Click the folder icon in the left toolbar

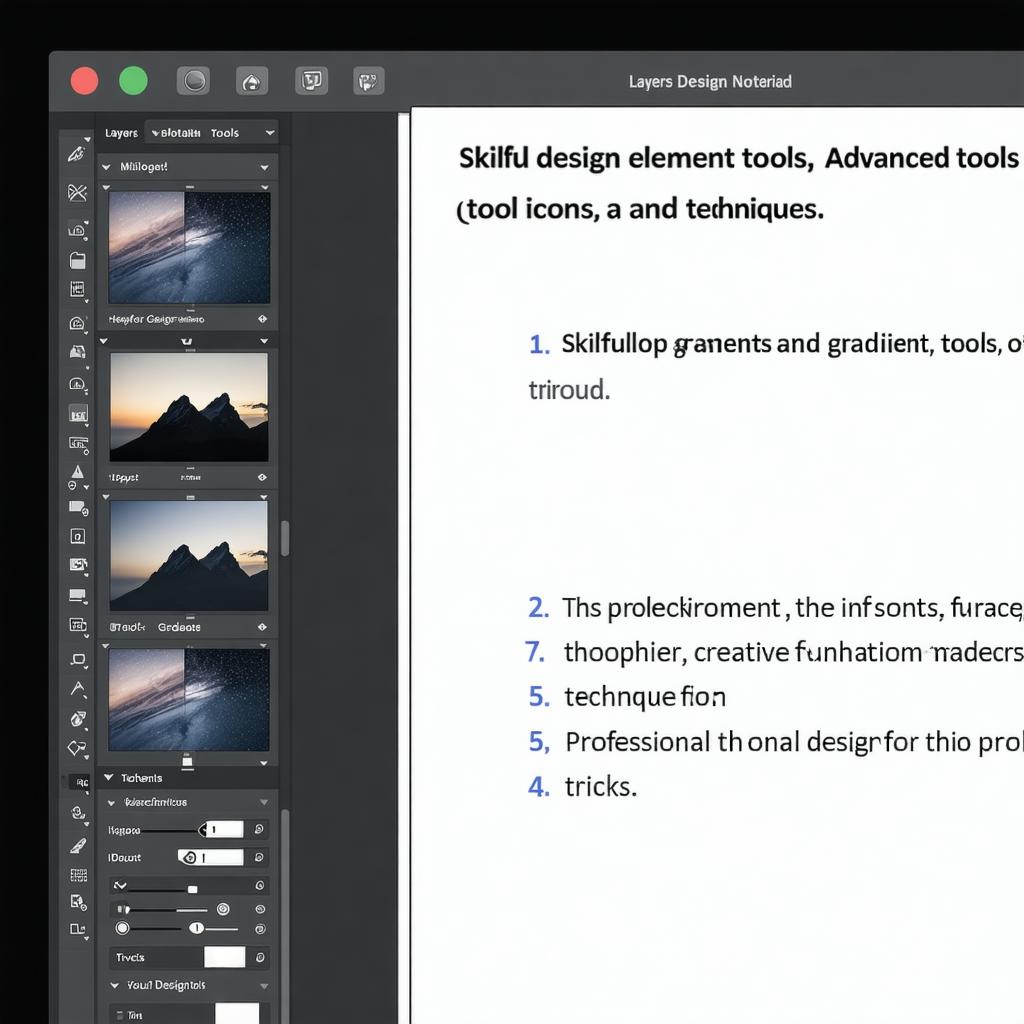(x=77, y=260)
